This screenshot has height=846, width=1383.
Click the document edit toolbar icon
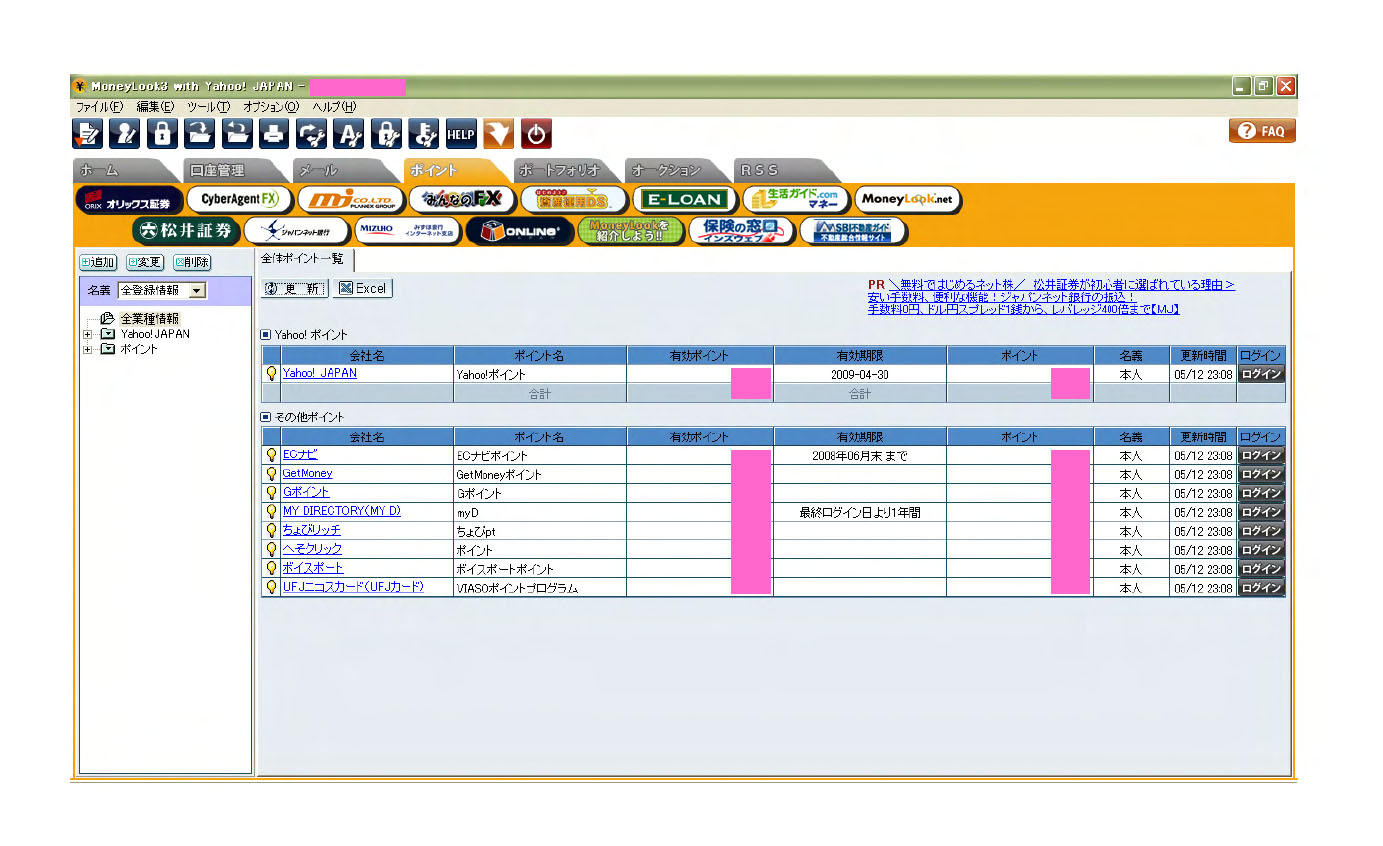pos(88,133)
